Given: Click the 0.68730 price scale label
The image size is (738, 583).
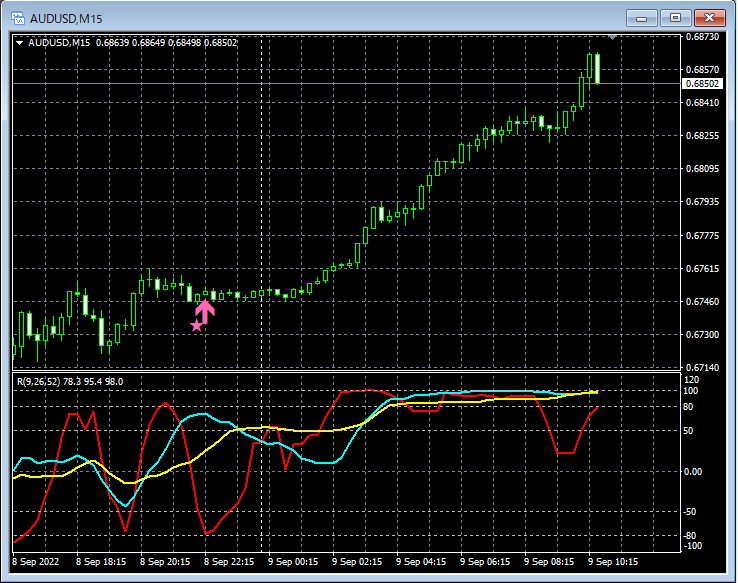Looking at the screenshot, I should pyautogui.click(x=702, y=37).
